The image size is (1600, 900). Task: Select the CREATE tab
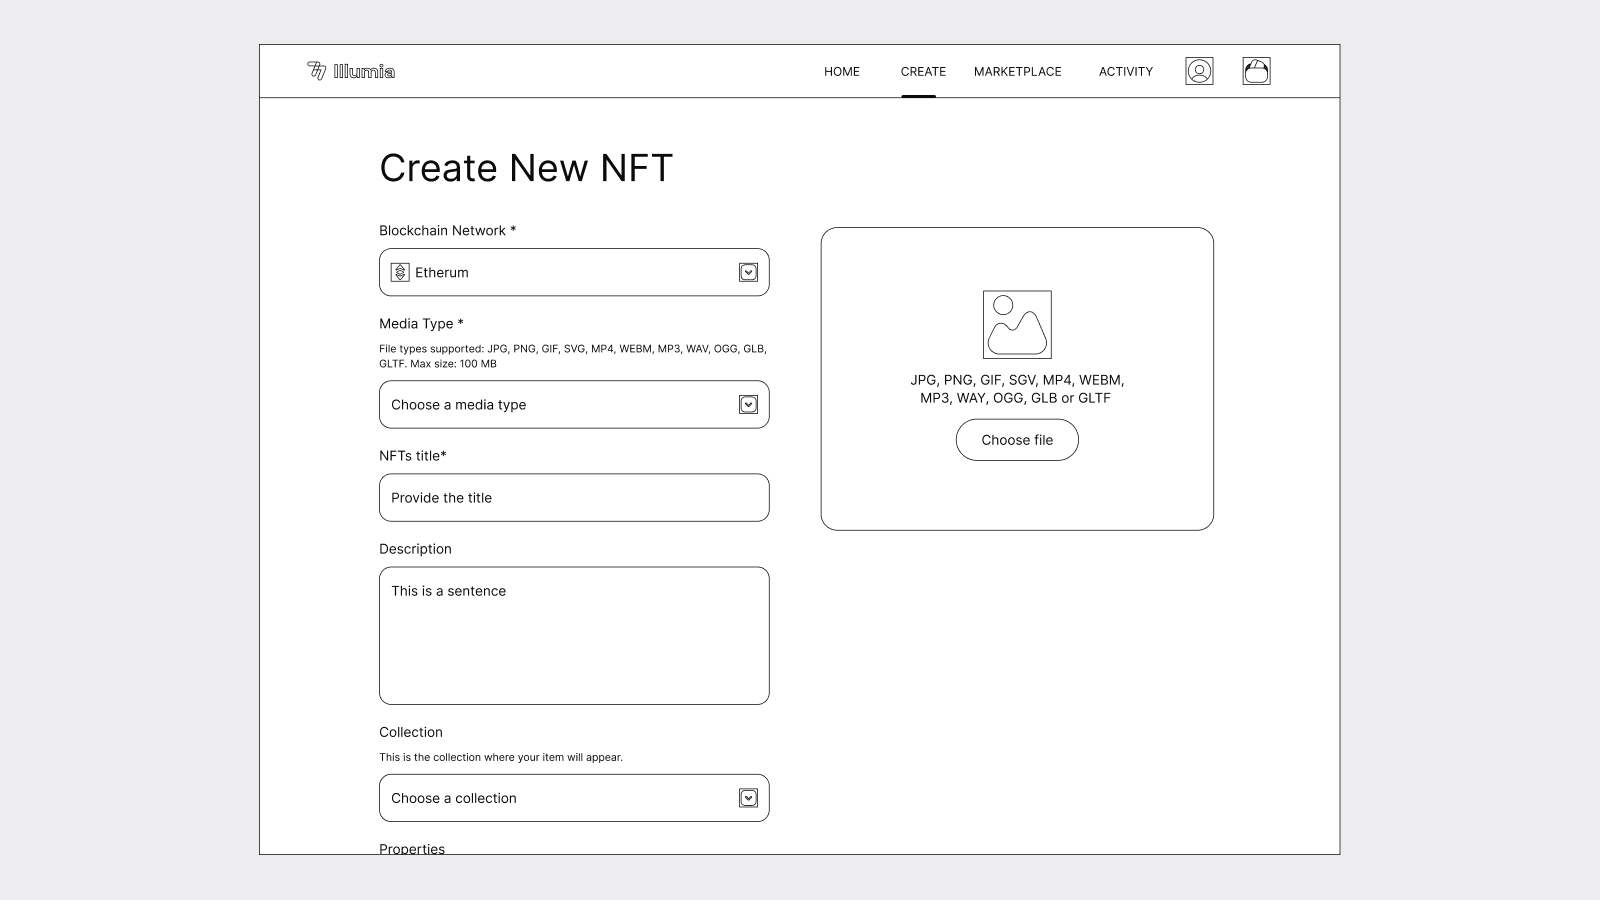tap(923, 72)
